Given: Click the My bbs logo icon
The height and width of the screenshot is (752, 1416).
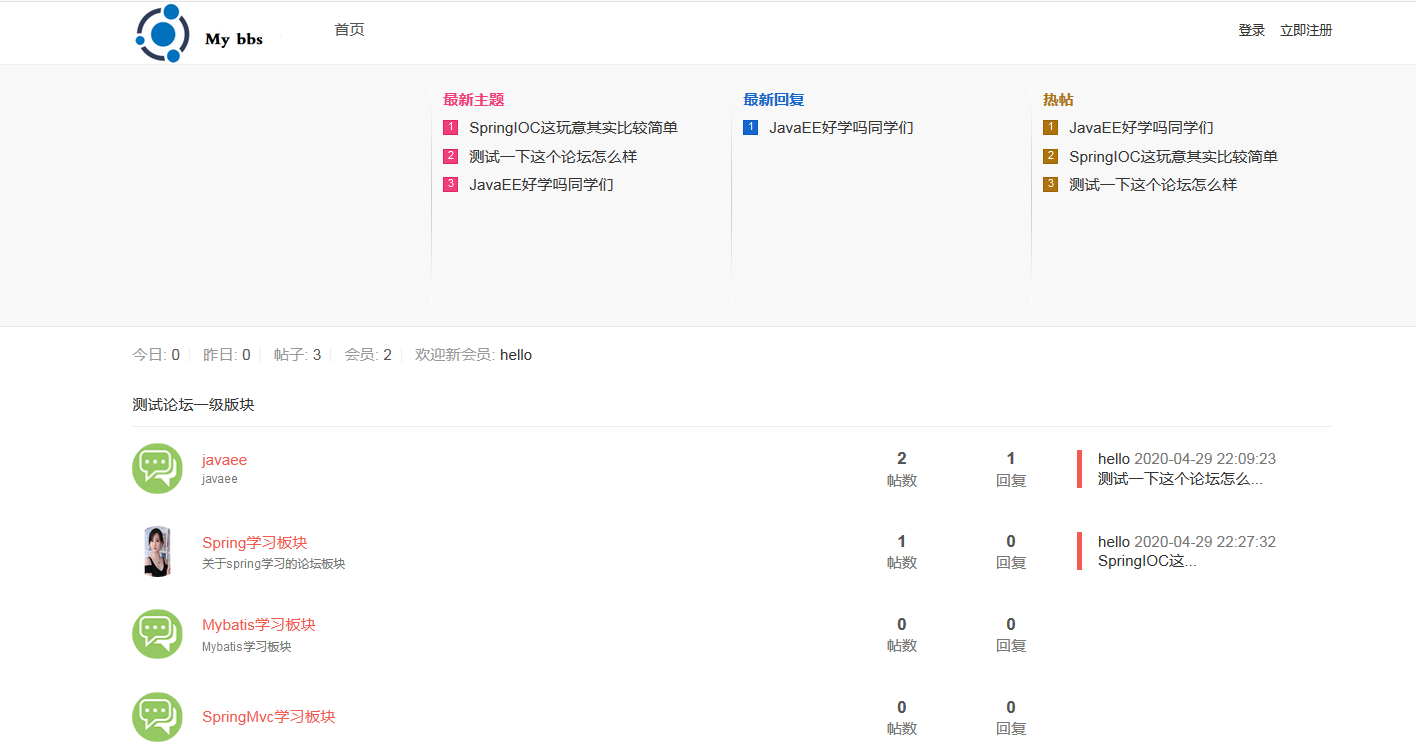Looking at the screenshot, I should pyautogui.click(x=162, y=33).
